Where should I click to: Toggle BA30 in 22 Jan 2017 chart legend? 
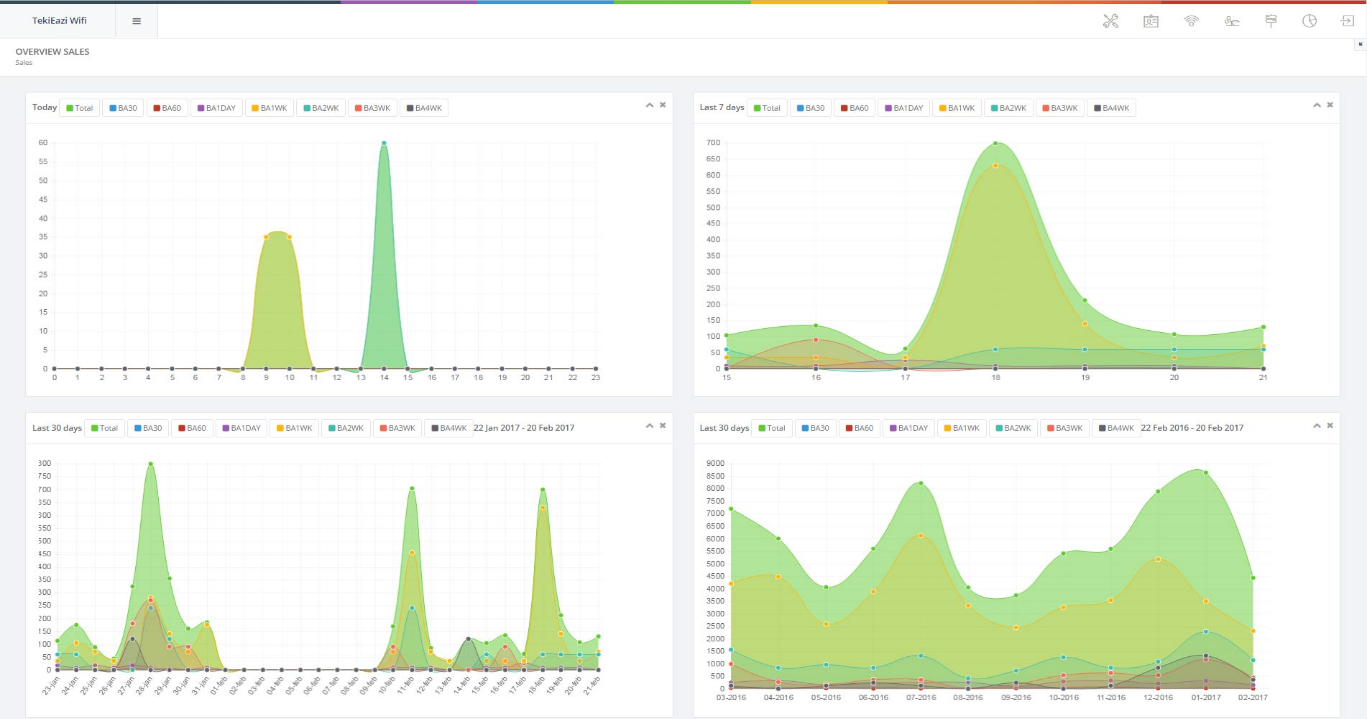coord(148,428)
